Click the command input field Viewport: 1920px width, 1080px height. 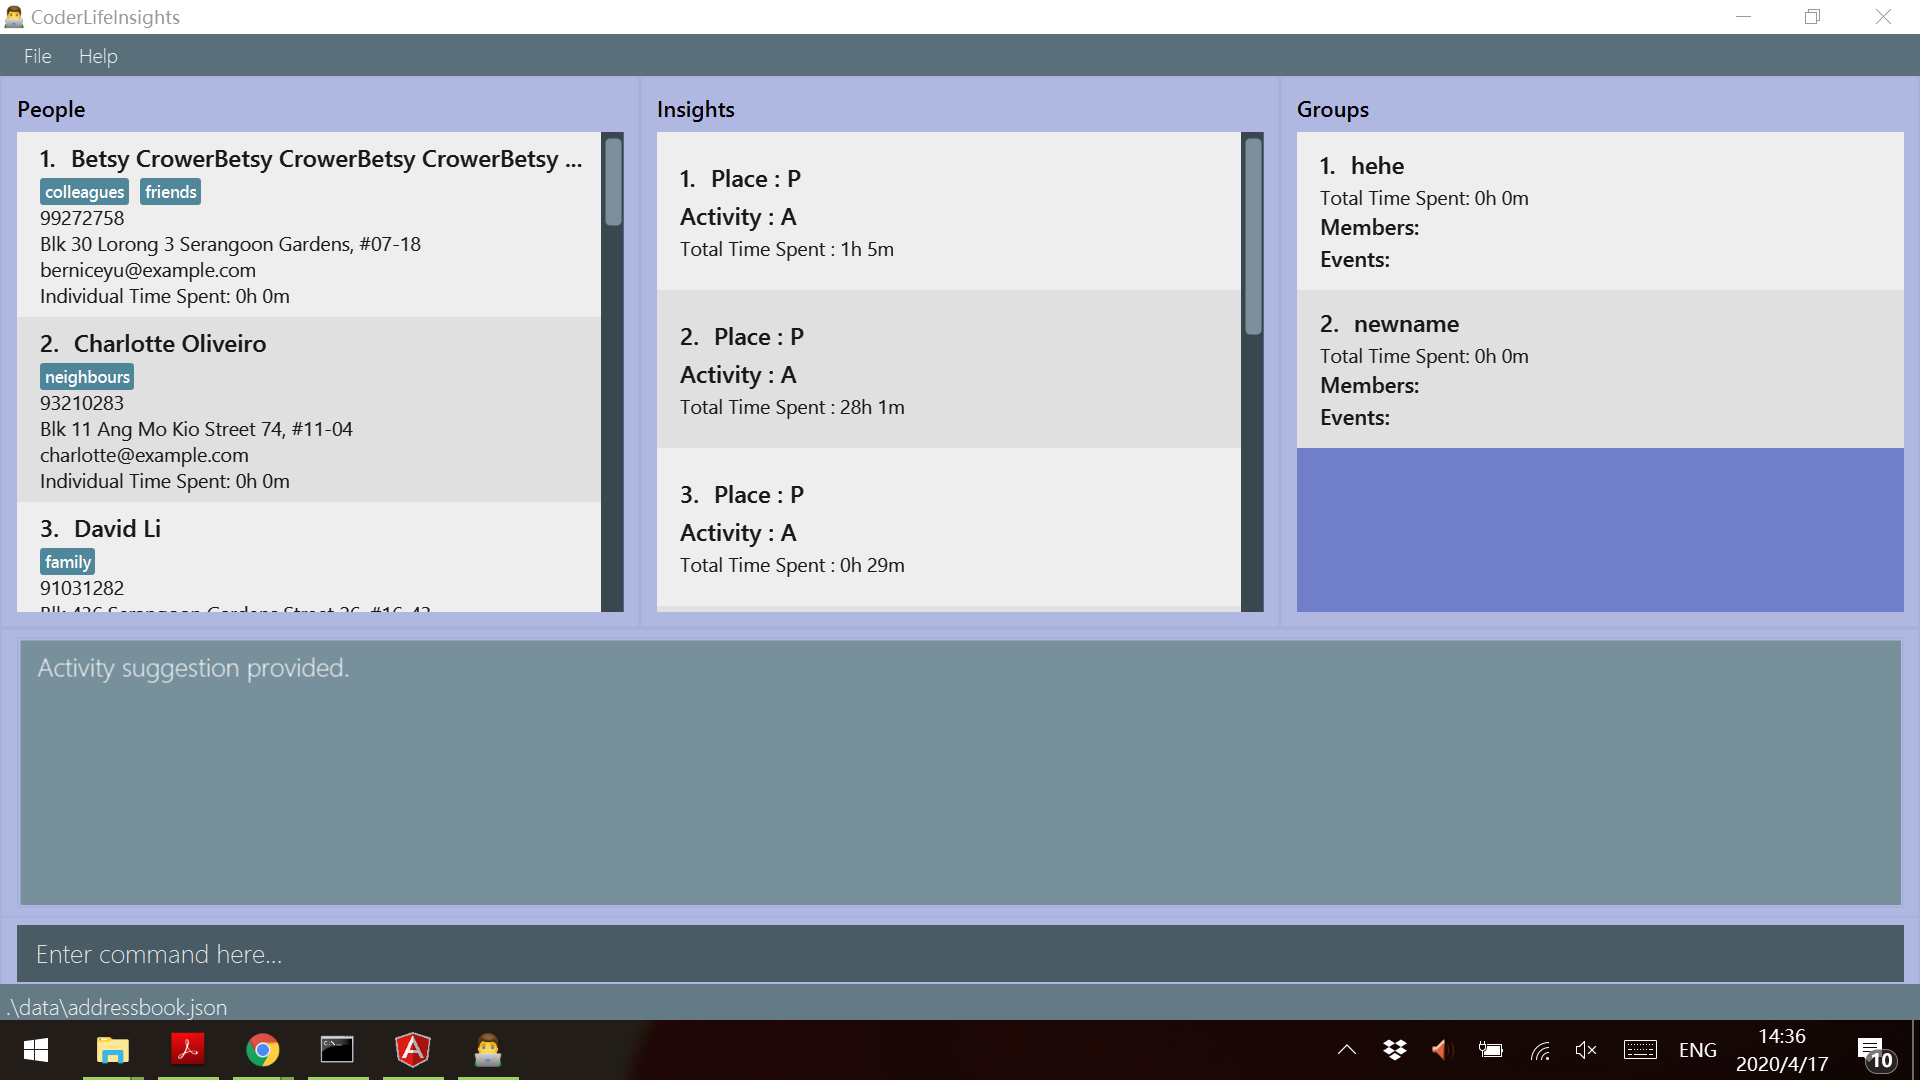point(960,954)
